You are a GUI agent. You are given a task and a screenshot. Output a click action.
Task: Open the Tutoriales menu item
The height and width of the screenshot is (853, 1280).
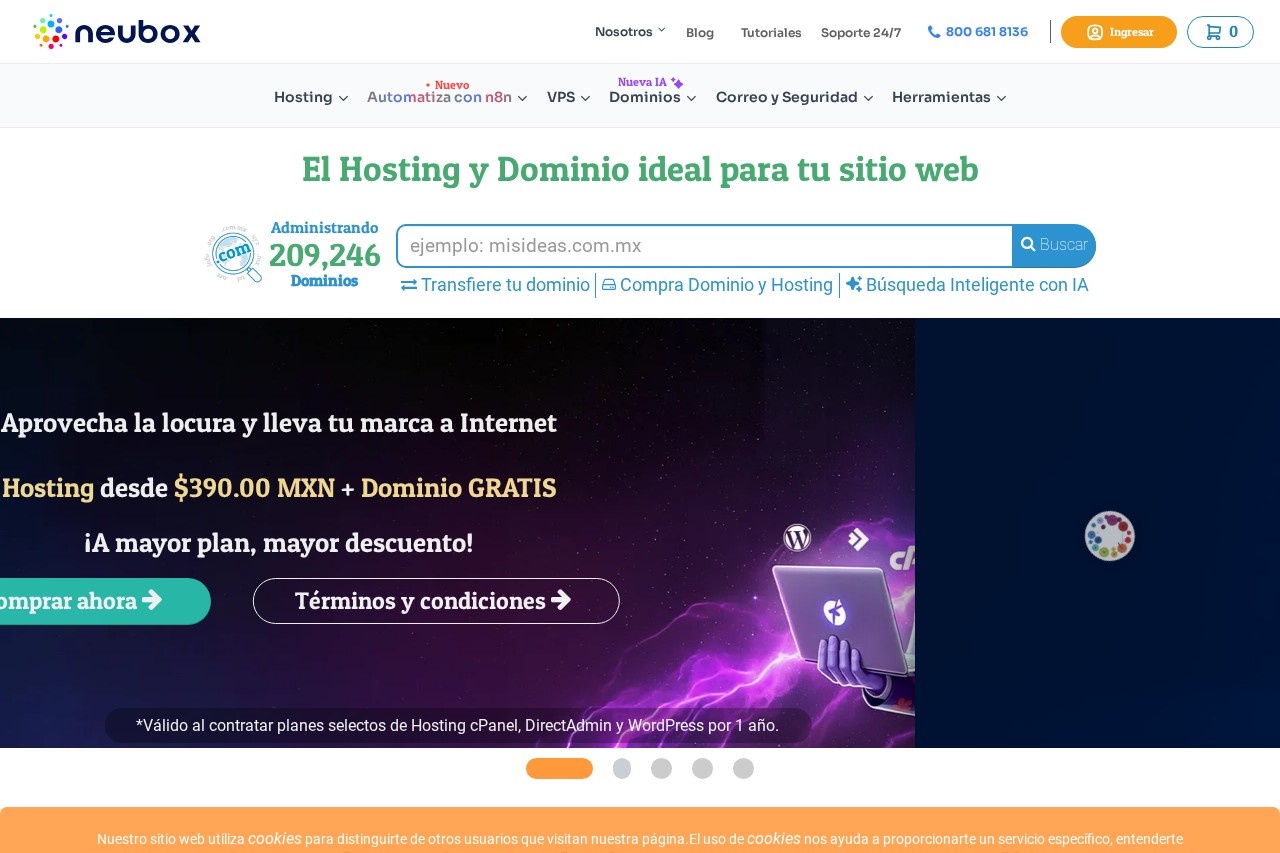(x=770, y=33)
